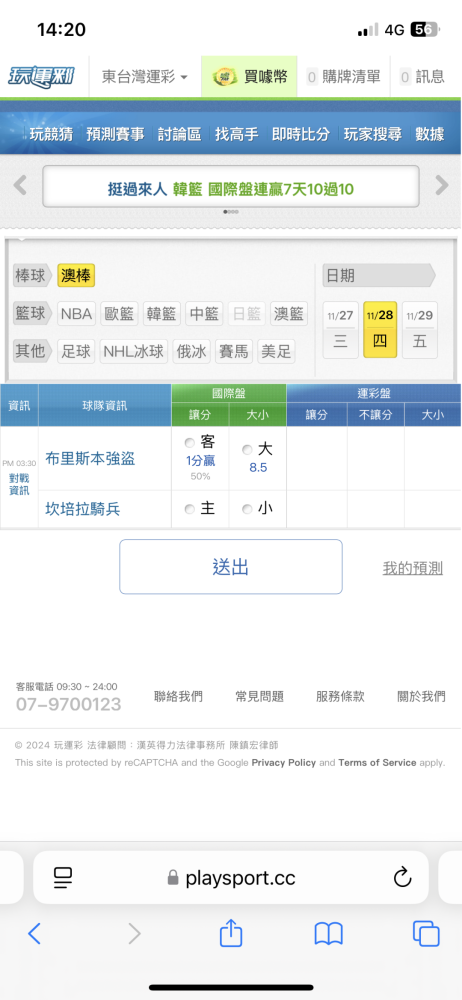This screenshot has height=1000, width=462.
Task: Show Safari open tabs icon
Action: pos(426,934)
